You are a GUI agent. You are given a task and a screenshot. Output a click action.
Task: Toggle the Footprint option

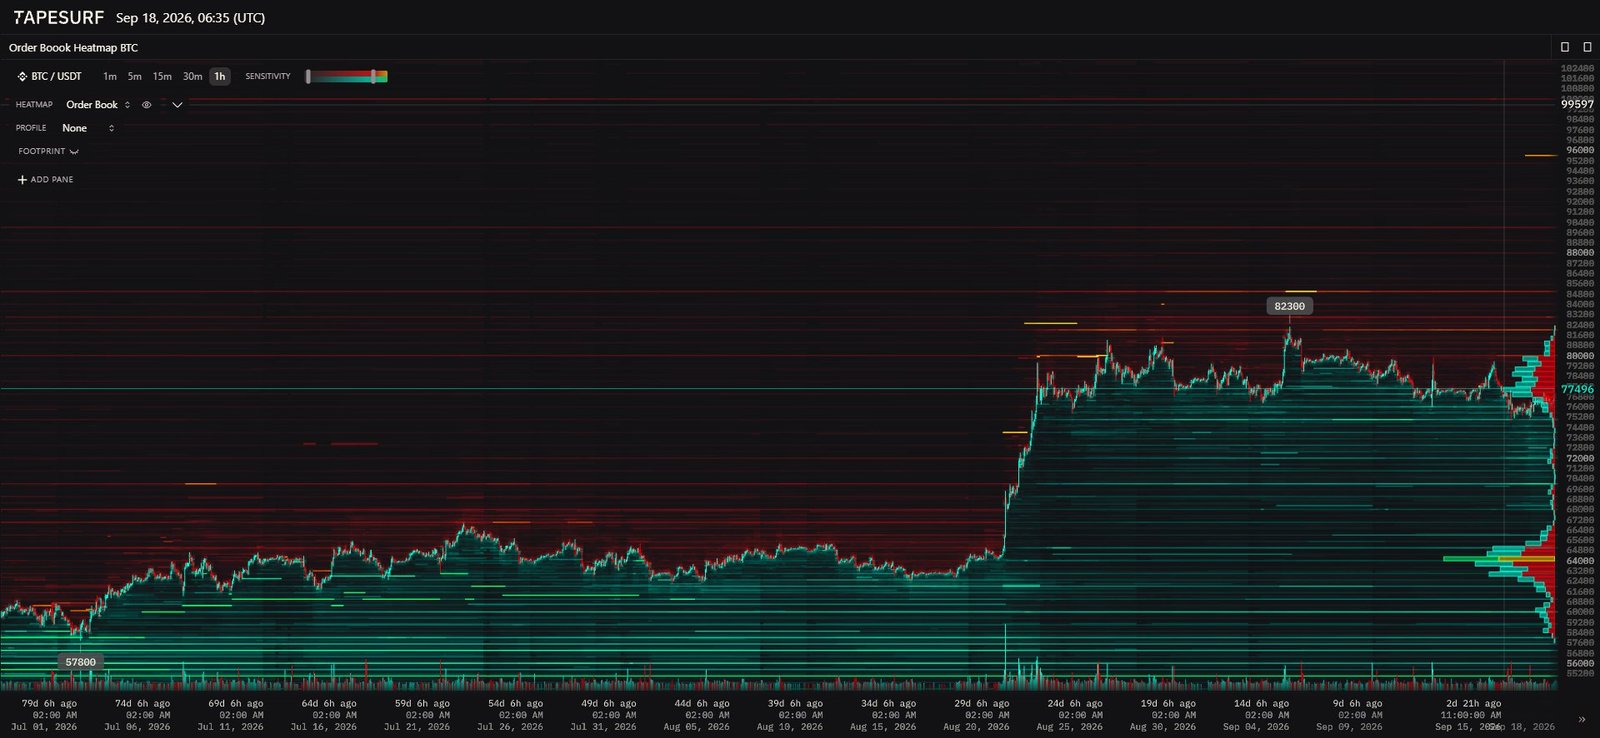click(x=48, y=151)
